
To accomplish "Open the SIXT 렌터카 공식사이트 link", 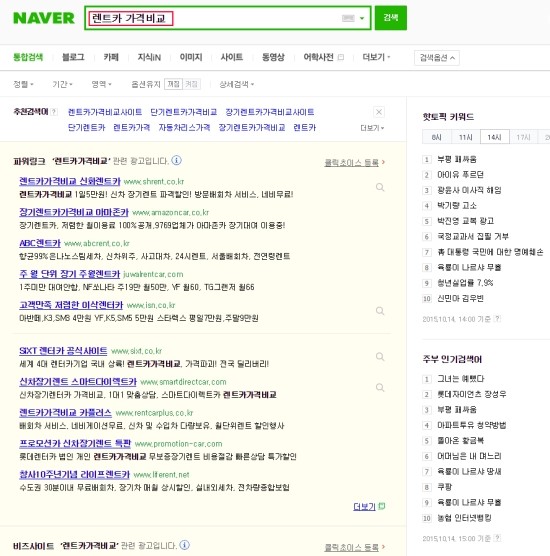I will click(x=63, y=351).
